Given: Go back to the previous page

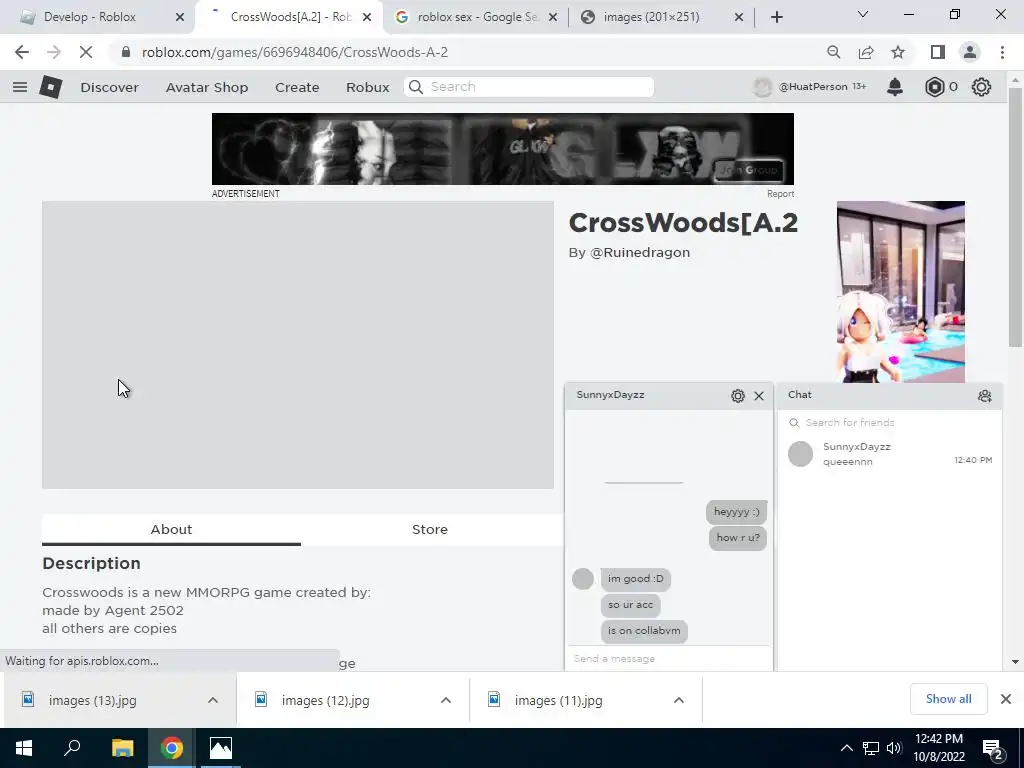Looking at the screenshot, I should tap(22, 52).
